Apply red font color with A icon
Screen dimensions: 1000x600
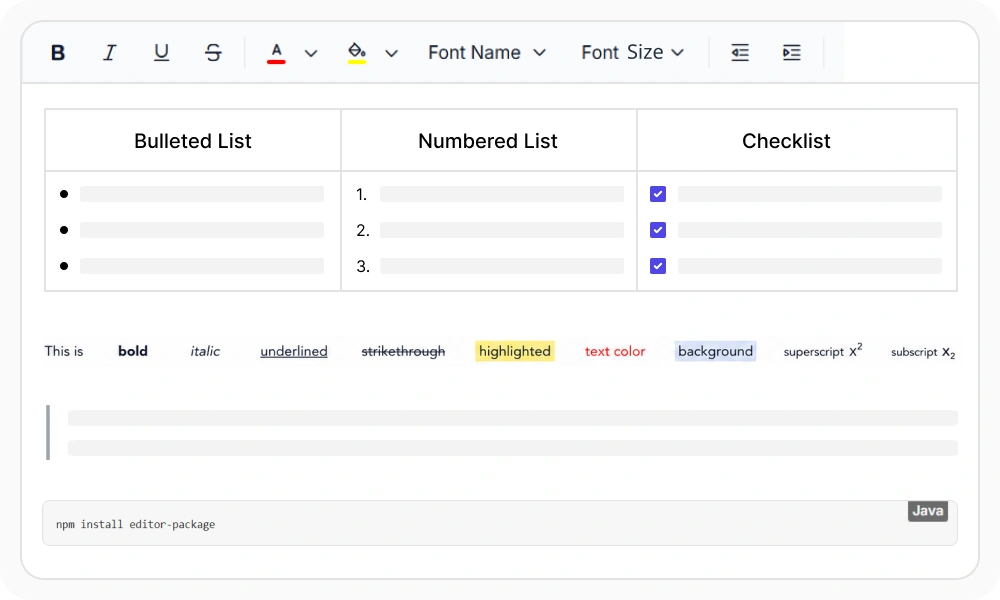tap(276, 53)
